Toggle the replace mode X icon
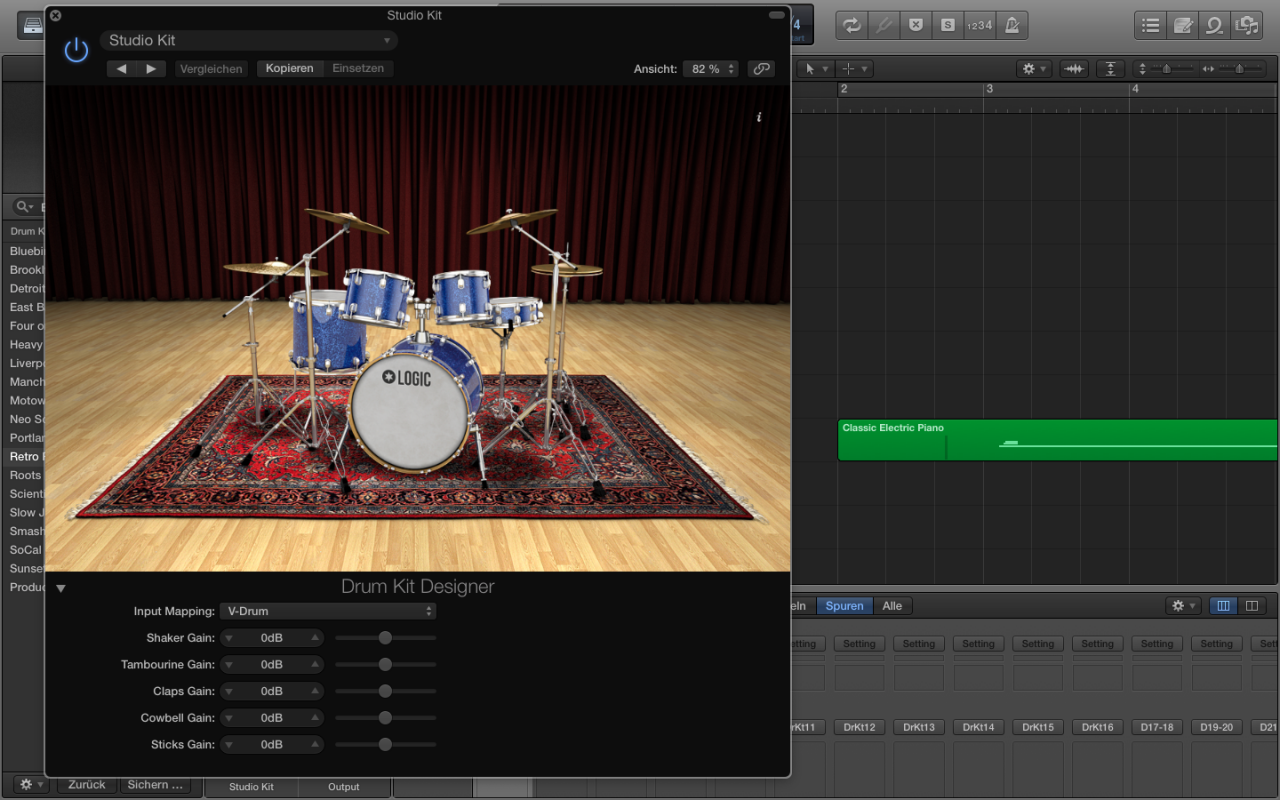 point(915,26)
